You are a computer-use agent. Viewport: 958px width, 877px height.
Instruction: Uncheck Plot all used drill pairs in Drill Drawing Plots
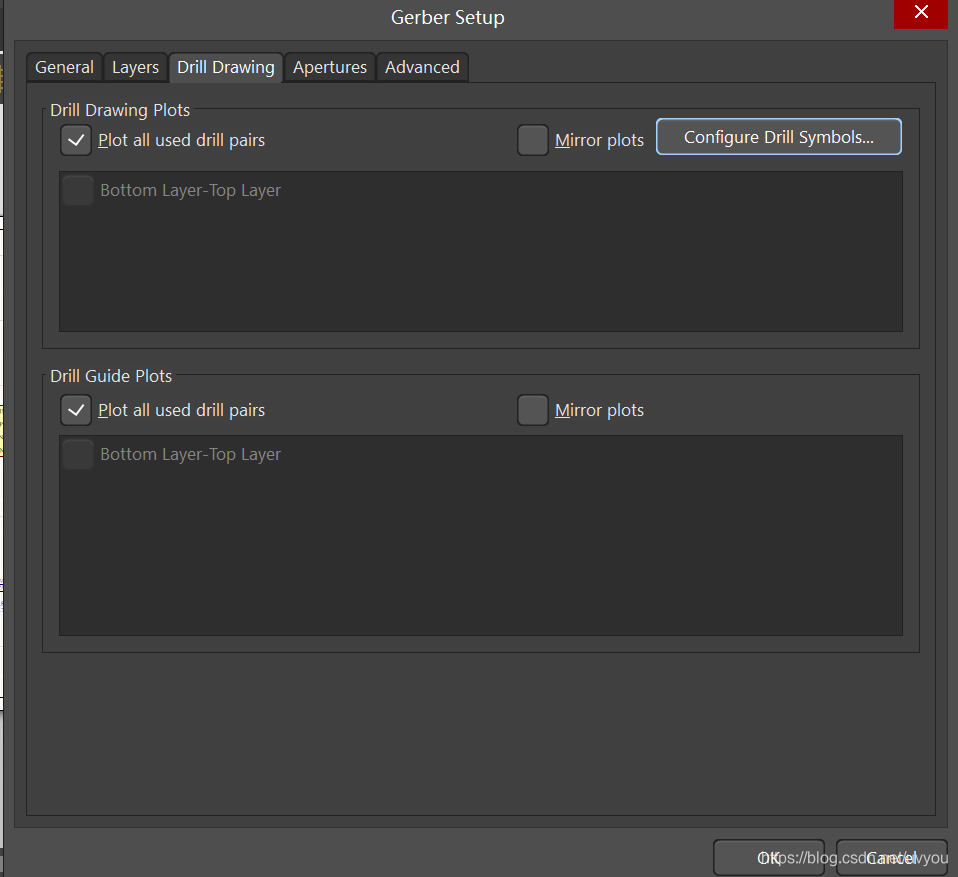[76, 140]
